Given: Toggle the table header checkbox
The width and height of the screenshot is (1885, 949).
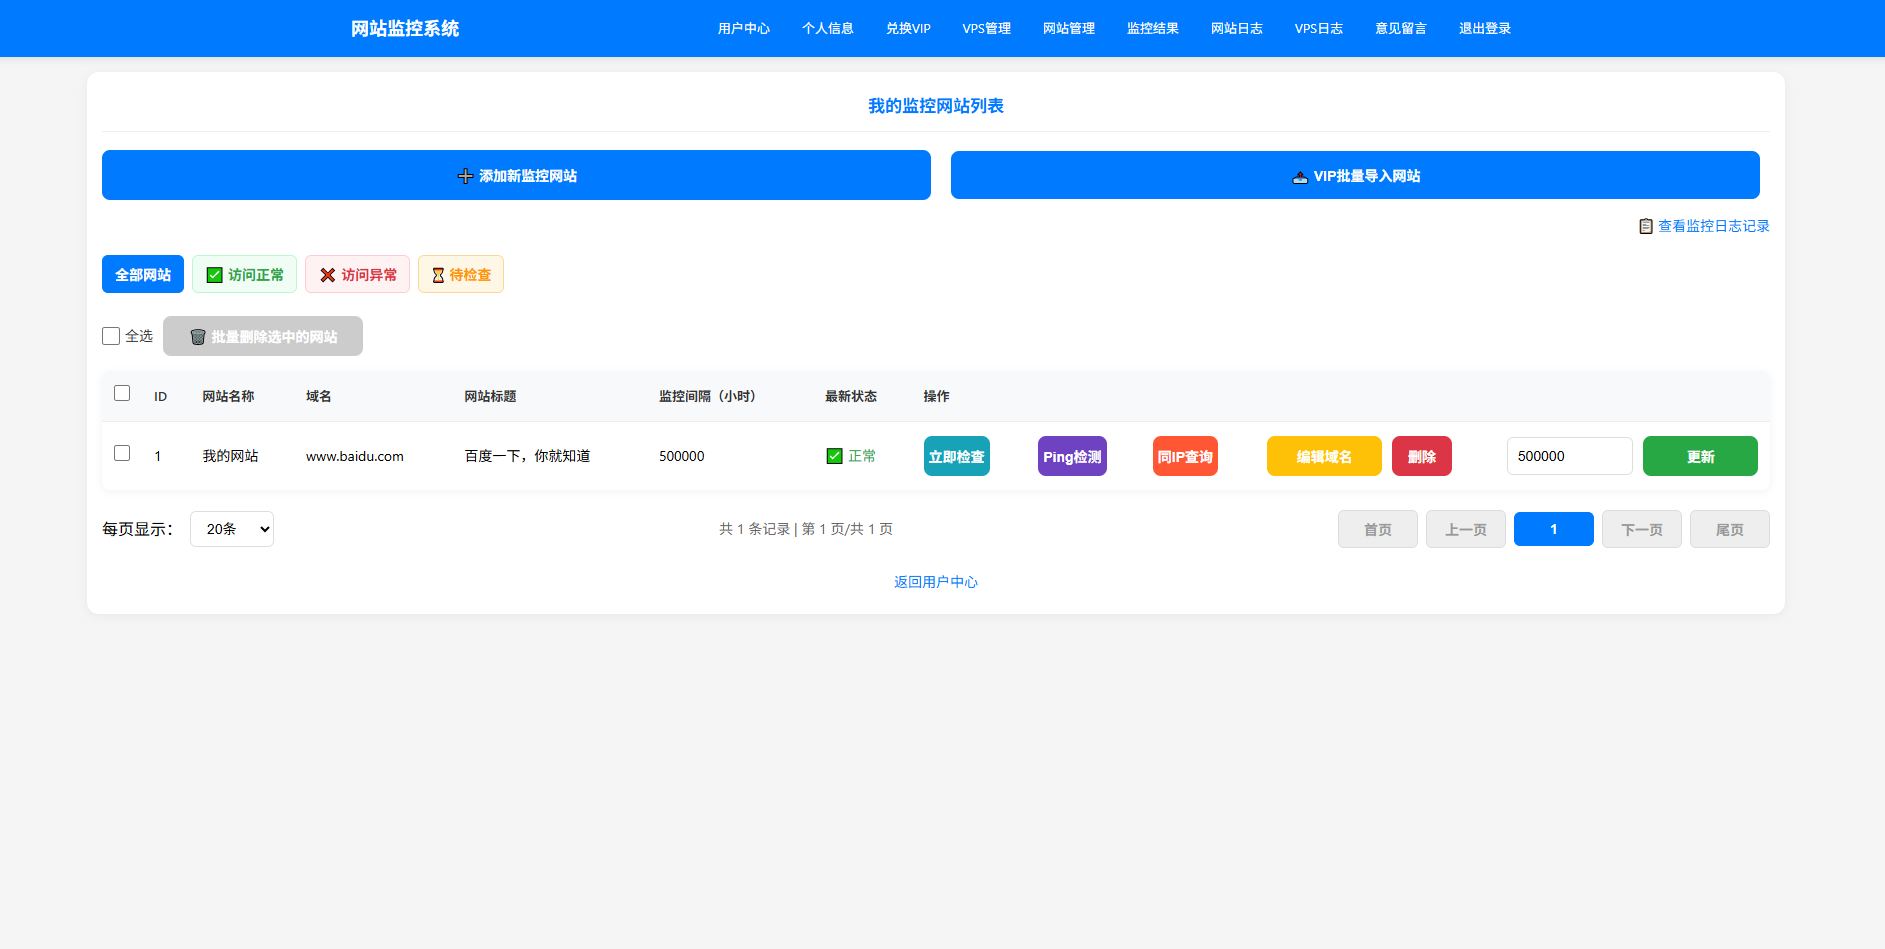Looking at the screenshot, I should pos(122,393).
